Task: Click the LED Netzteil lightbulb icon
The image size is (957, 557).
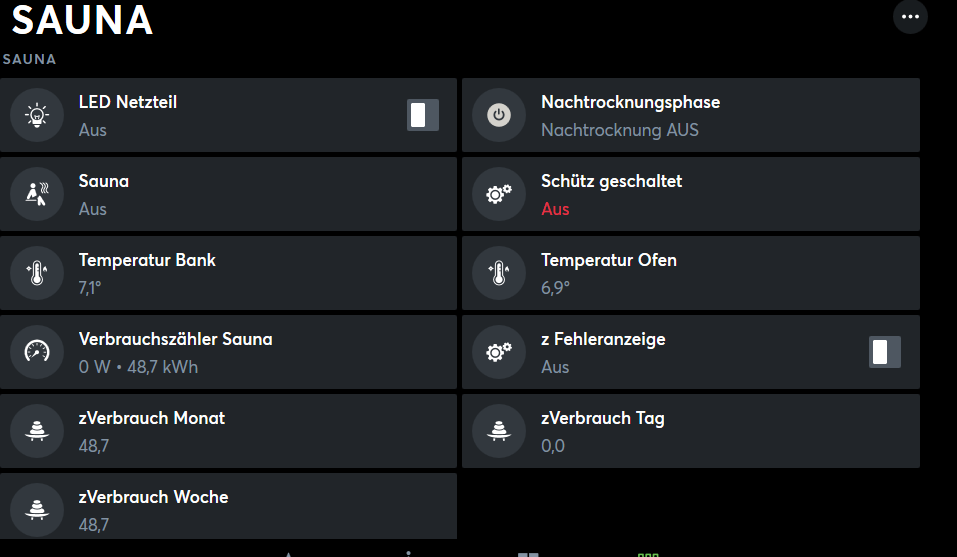Action: pos(37,116)
